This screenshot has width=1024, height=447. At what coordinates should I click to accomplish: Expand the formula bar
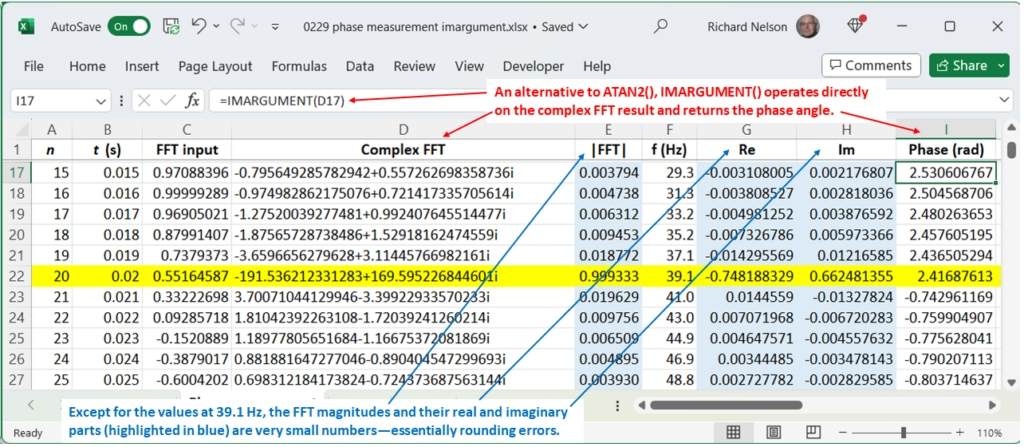[1004, 101]
